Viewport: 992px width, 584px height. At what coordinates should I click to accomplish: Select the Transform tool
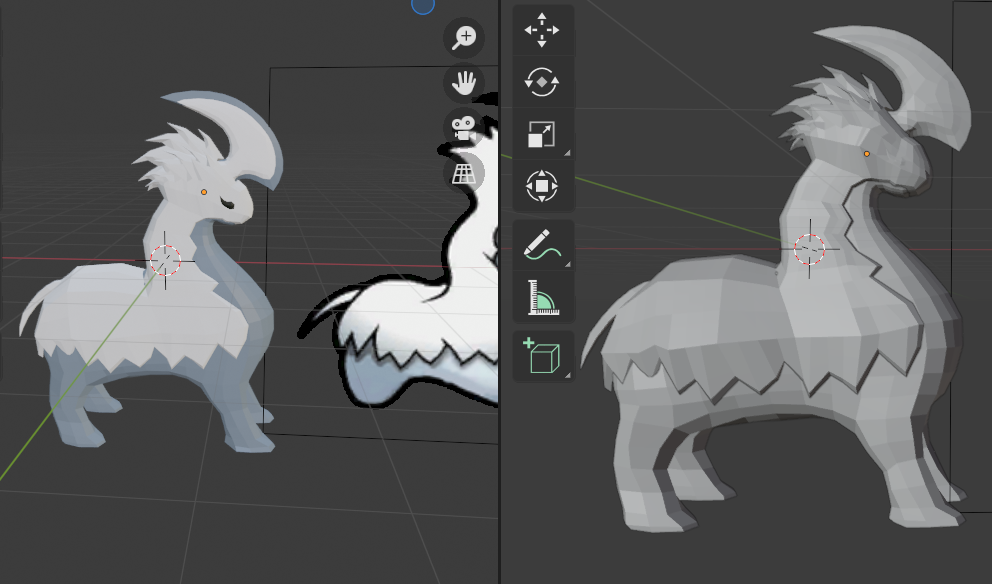[x=543, y=186]
